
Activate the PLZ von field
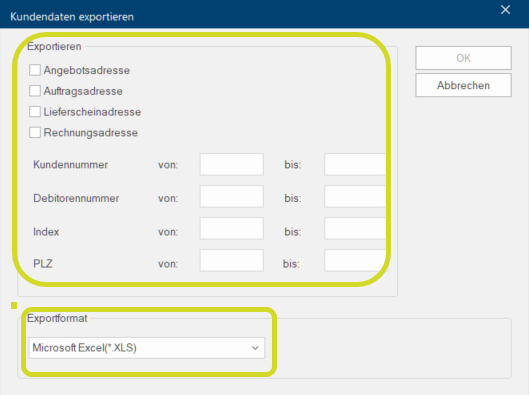coord(231,260)
